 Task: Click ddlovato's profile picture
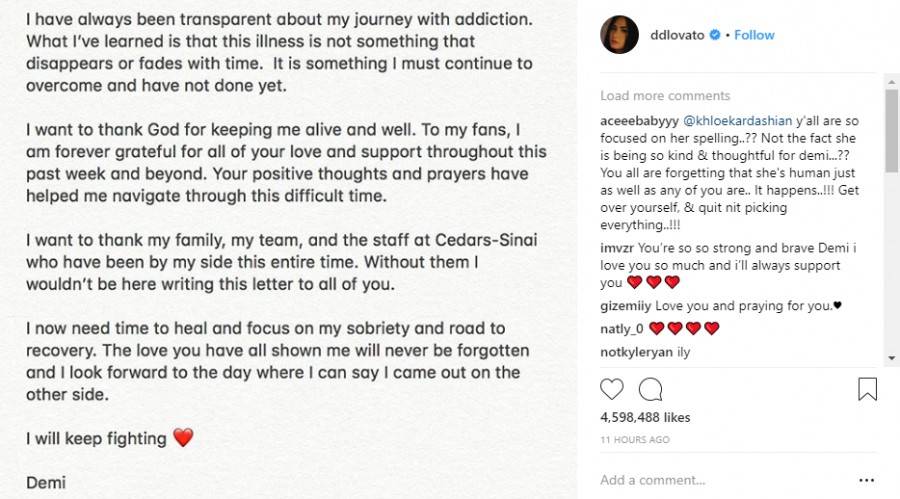tap(619, 35)
